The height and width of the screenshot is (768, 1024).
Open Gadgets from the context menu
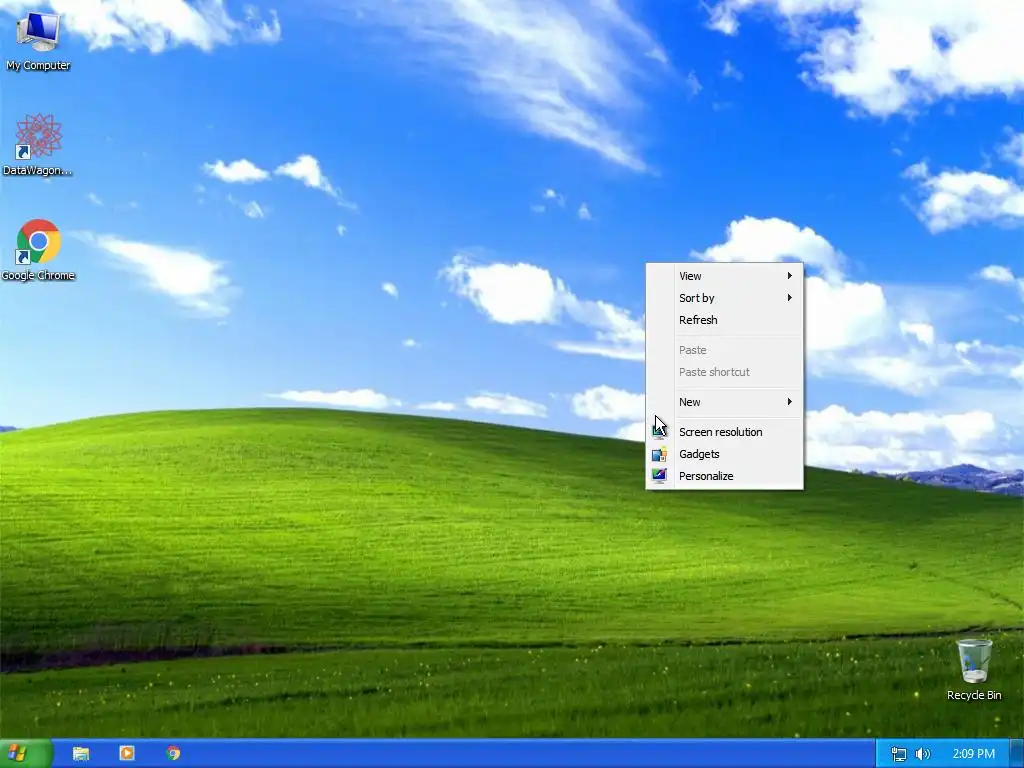click(x=724, y=454)
